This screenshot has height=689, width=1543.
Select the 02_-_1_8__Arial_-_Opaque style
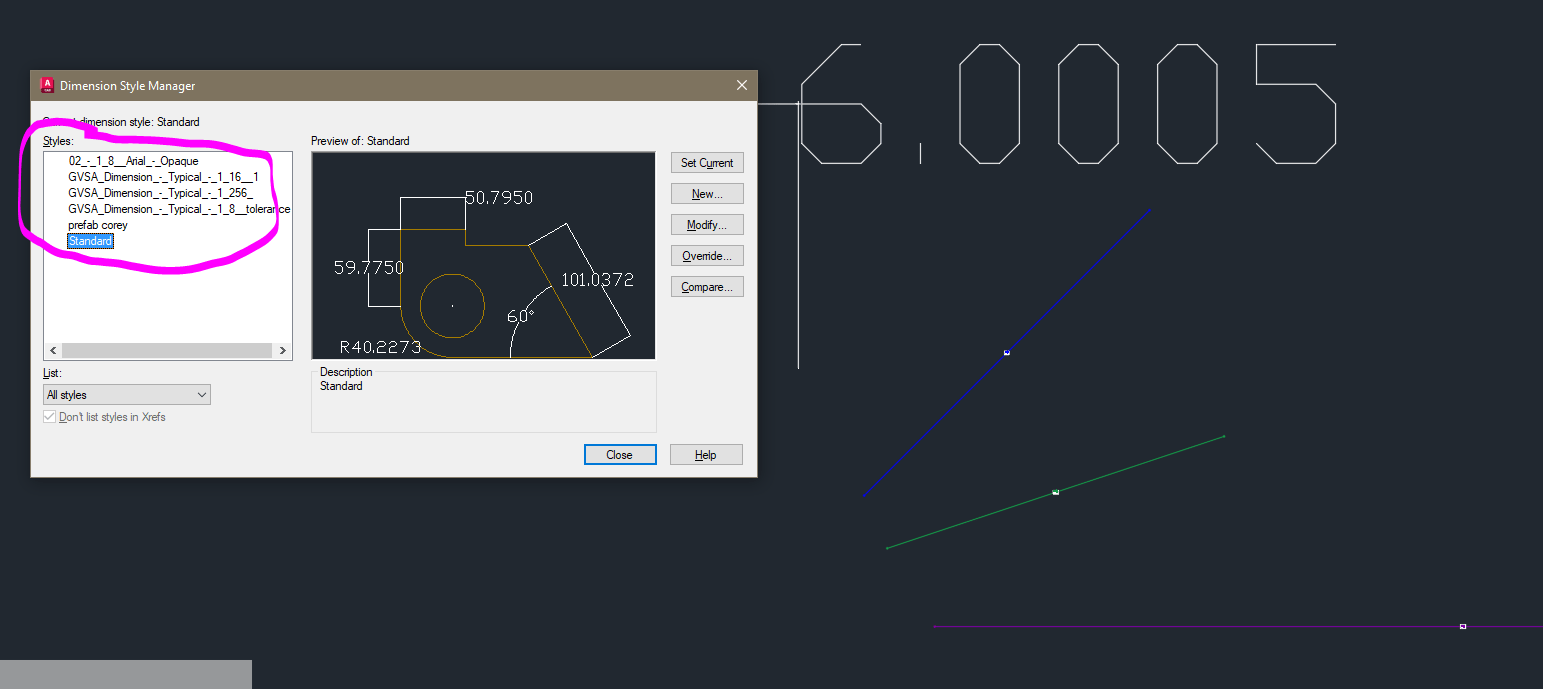pos(130,160)
